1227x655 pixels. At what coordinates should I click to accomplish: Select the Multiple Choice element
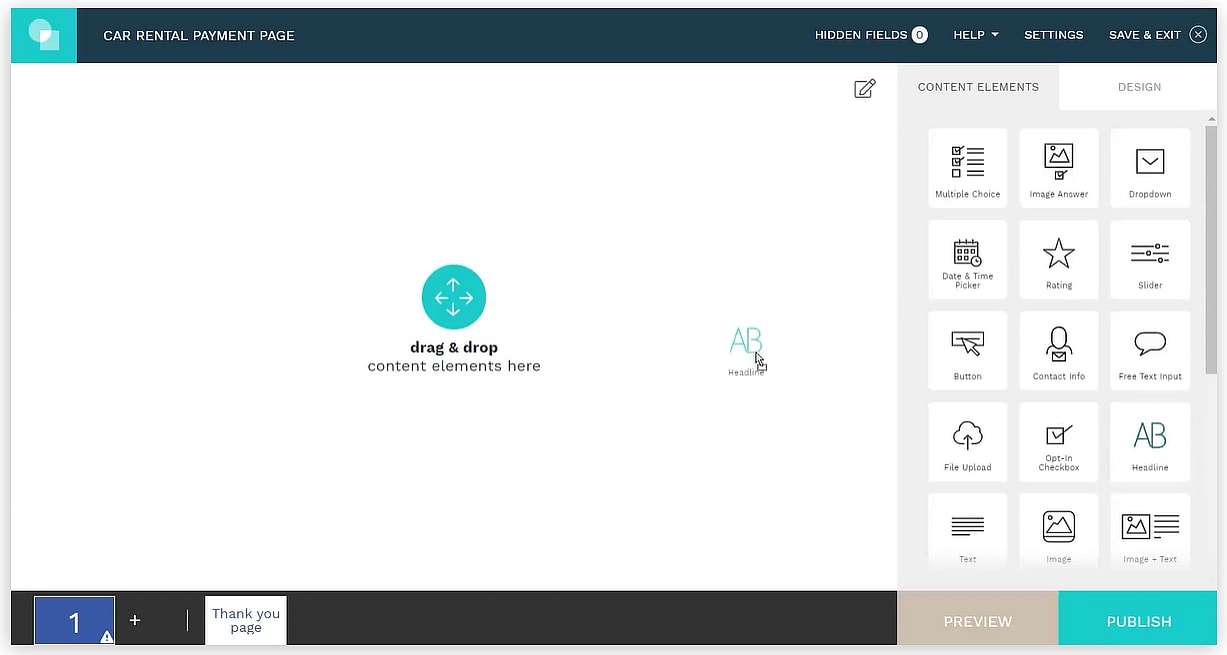pos(967,168)
